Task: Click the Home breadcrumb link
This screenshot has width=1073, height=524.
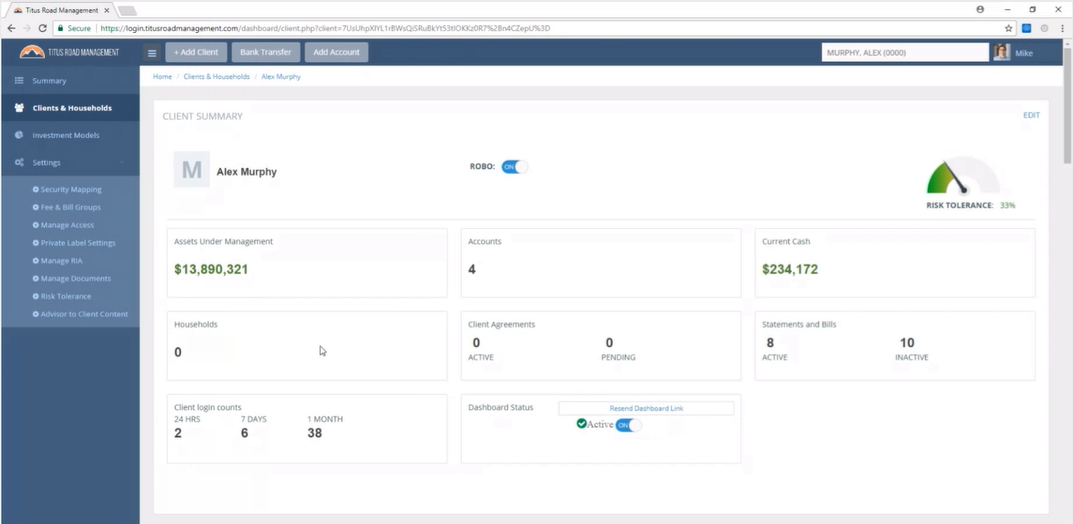Action: tap(162, 77)
